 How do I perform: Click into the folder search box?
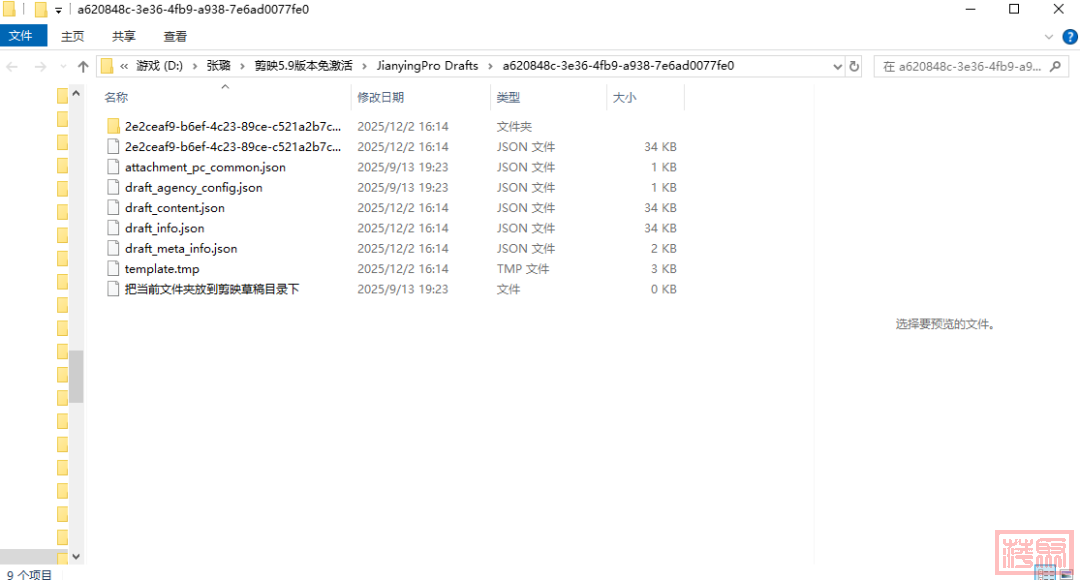click(958, 67)
